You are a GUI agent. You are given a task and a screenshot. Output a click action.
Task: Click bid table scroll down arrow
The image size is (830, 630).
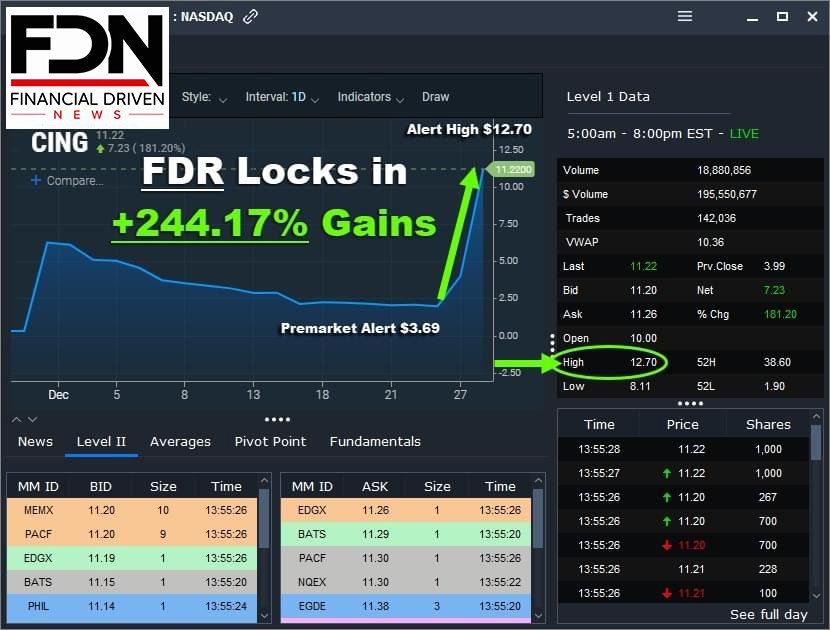[264, 616]
